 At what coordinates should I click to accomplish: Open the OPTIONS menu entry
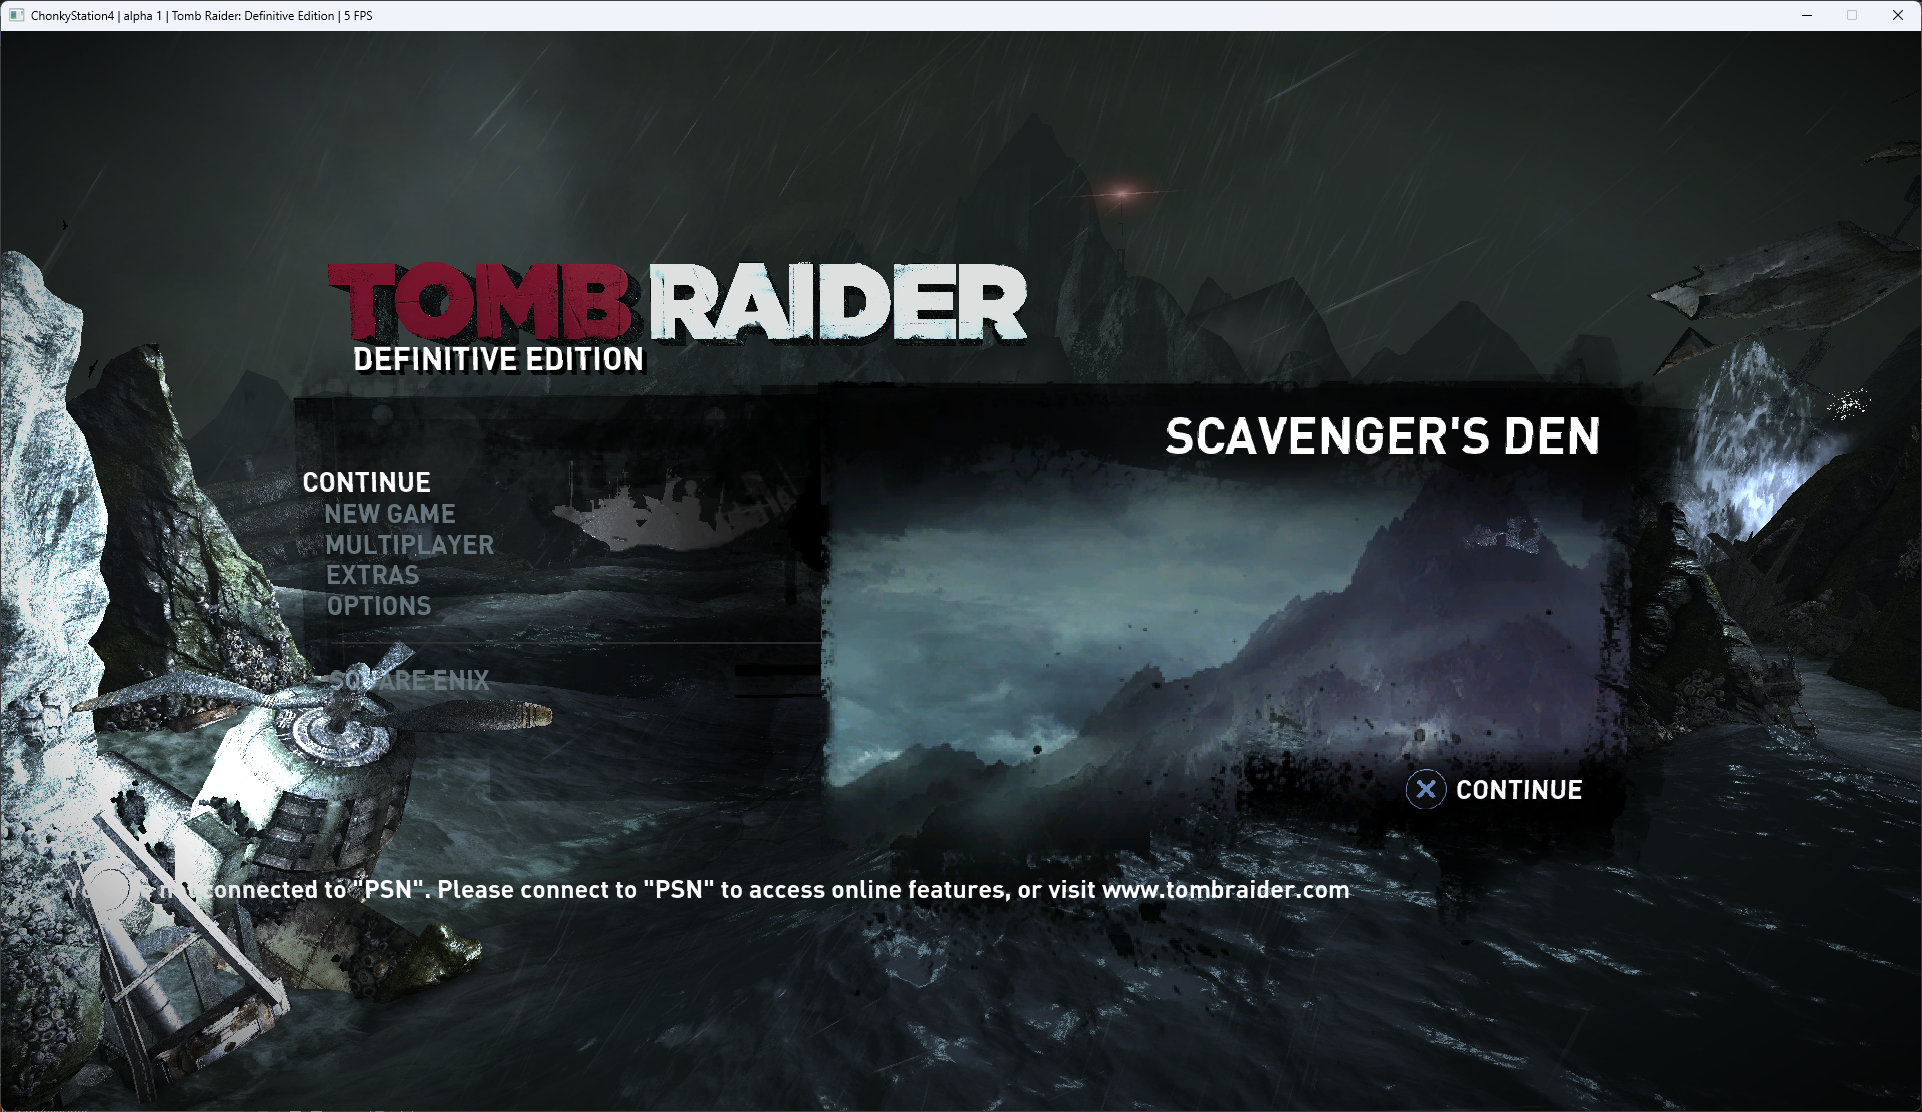[378, 606]
